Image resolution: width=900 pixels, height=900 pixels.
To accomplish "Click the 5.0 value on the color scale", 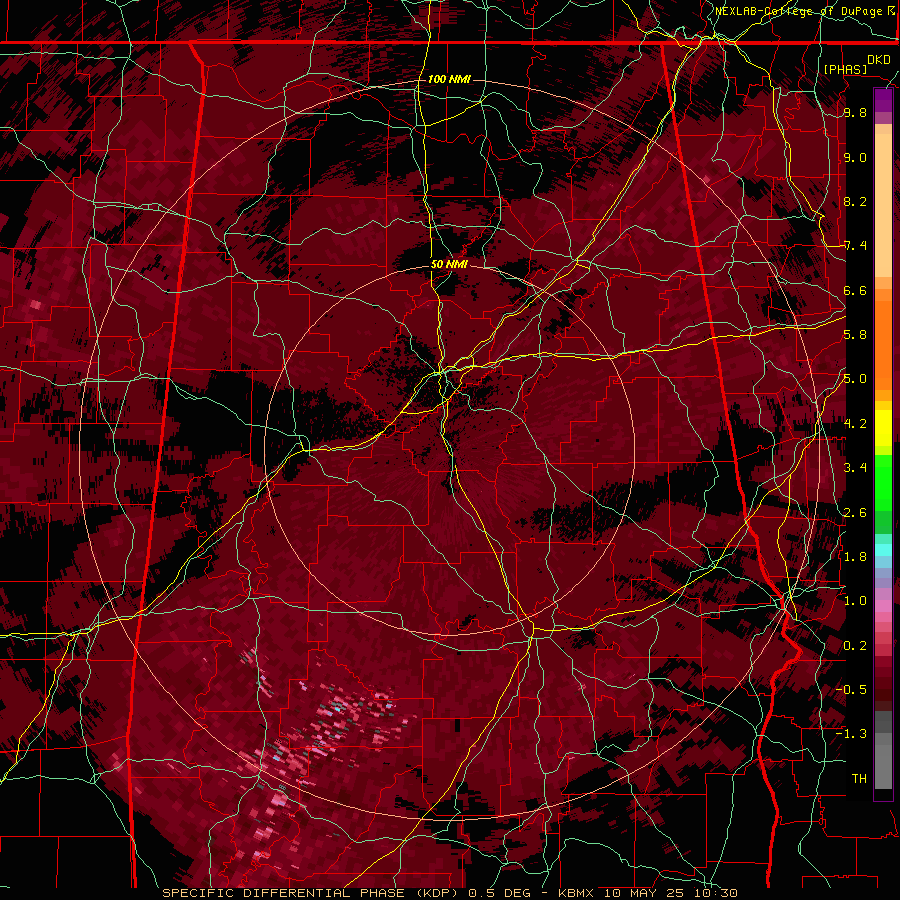I will click(855, 379).
